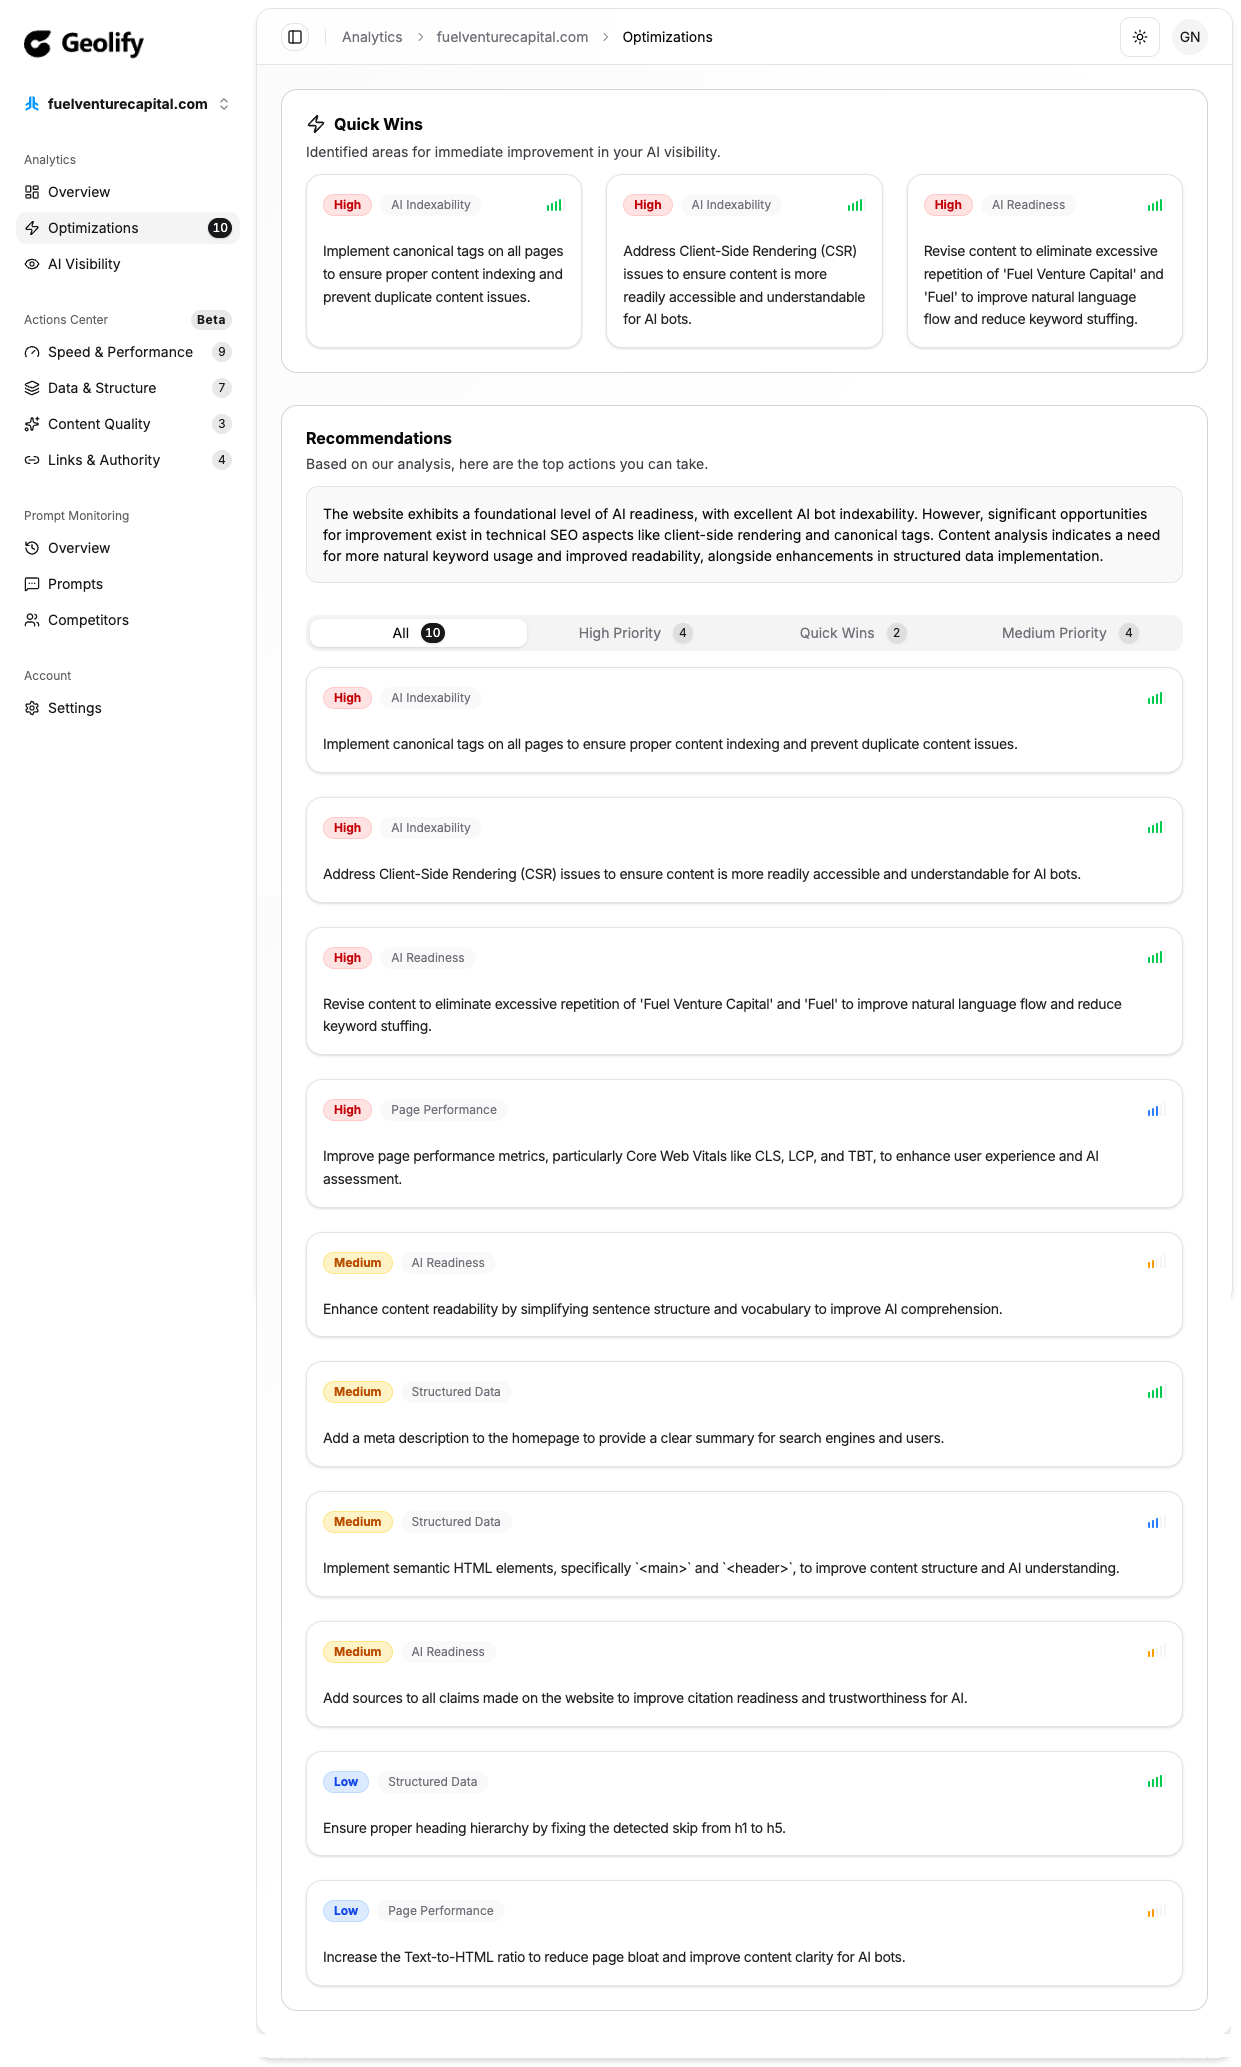Switch to the High Priority tab

click(635, 633)
